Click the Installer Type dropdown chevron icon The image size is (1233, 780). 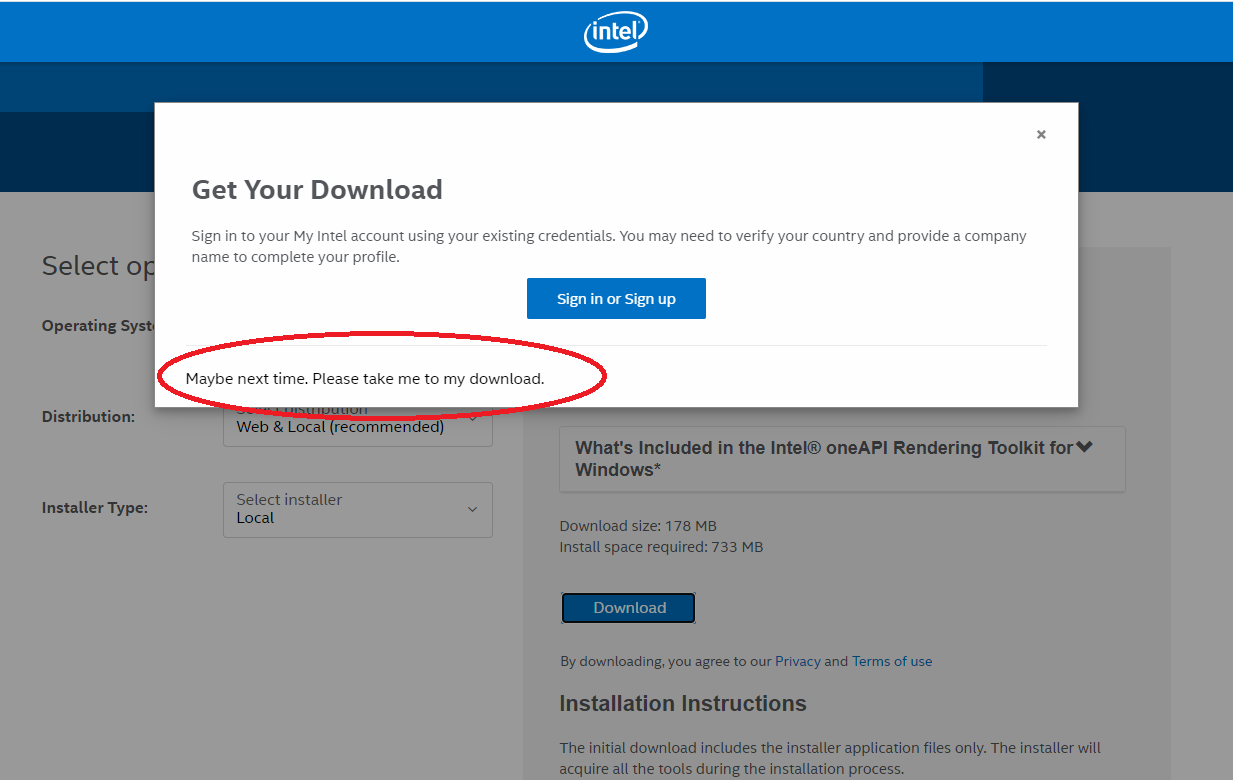(471, 509)
